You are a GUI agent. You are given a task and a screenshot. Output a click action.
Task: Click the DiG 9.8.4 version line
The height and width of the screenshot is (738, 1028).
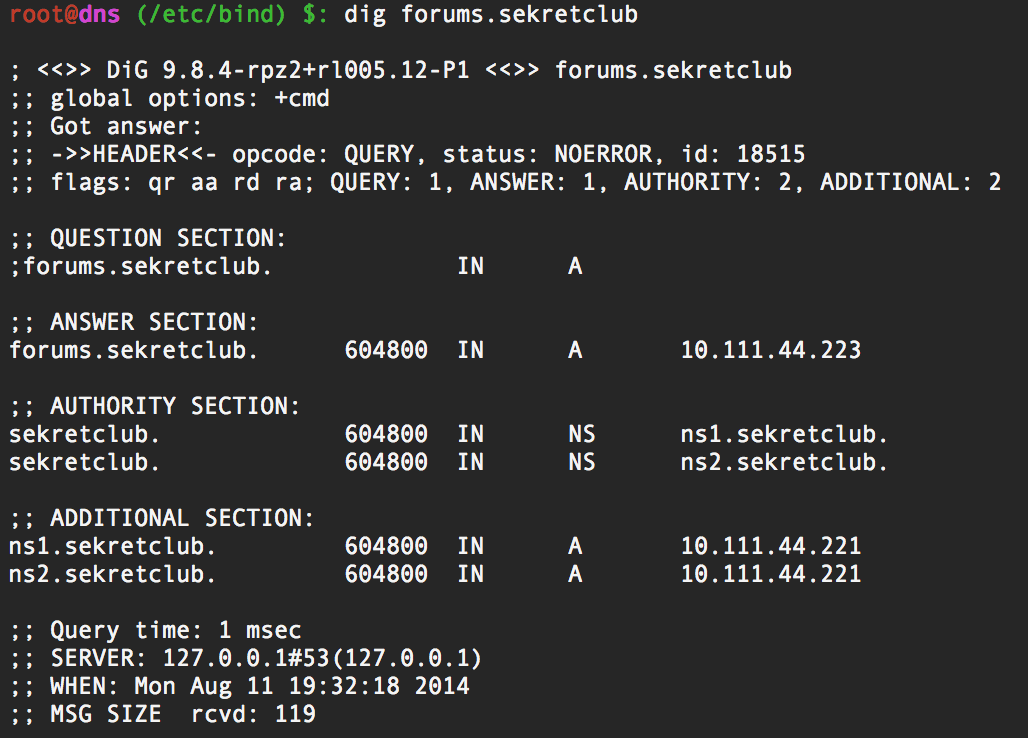tap(401, 70)
